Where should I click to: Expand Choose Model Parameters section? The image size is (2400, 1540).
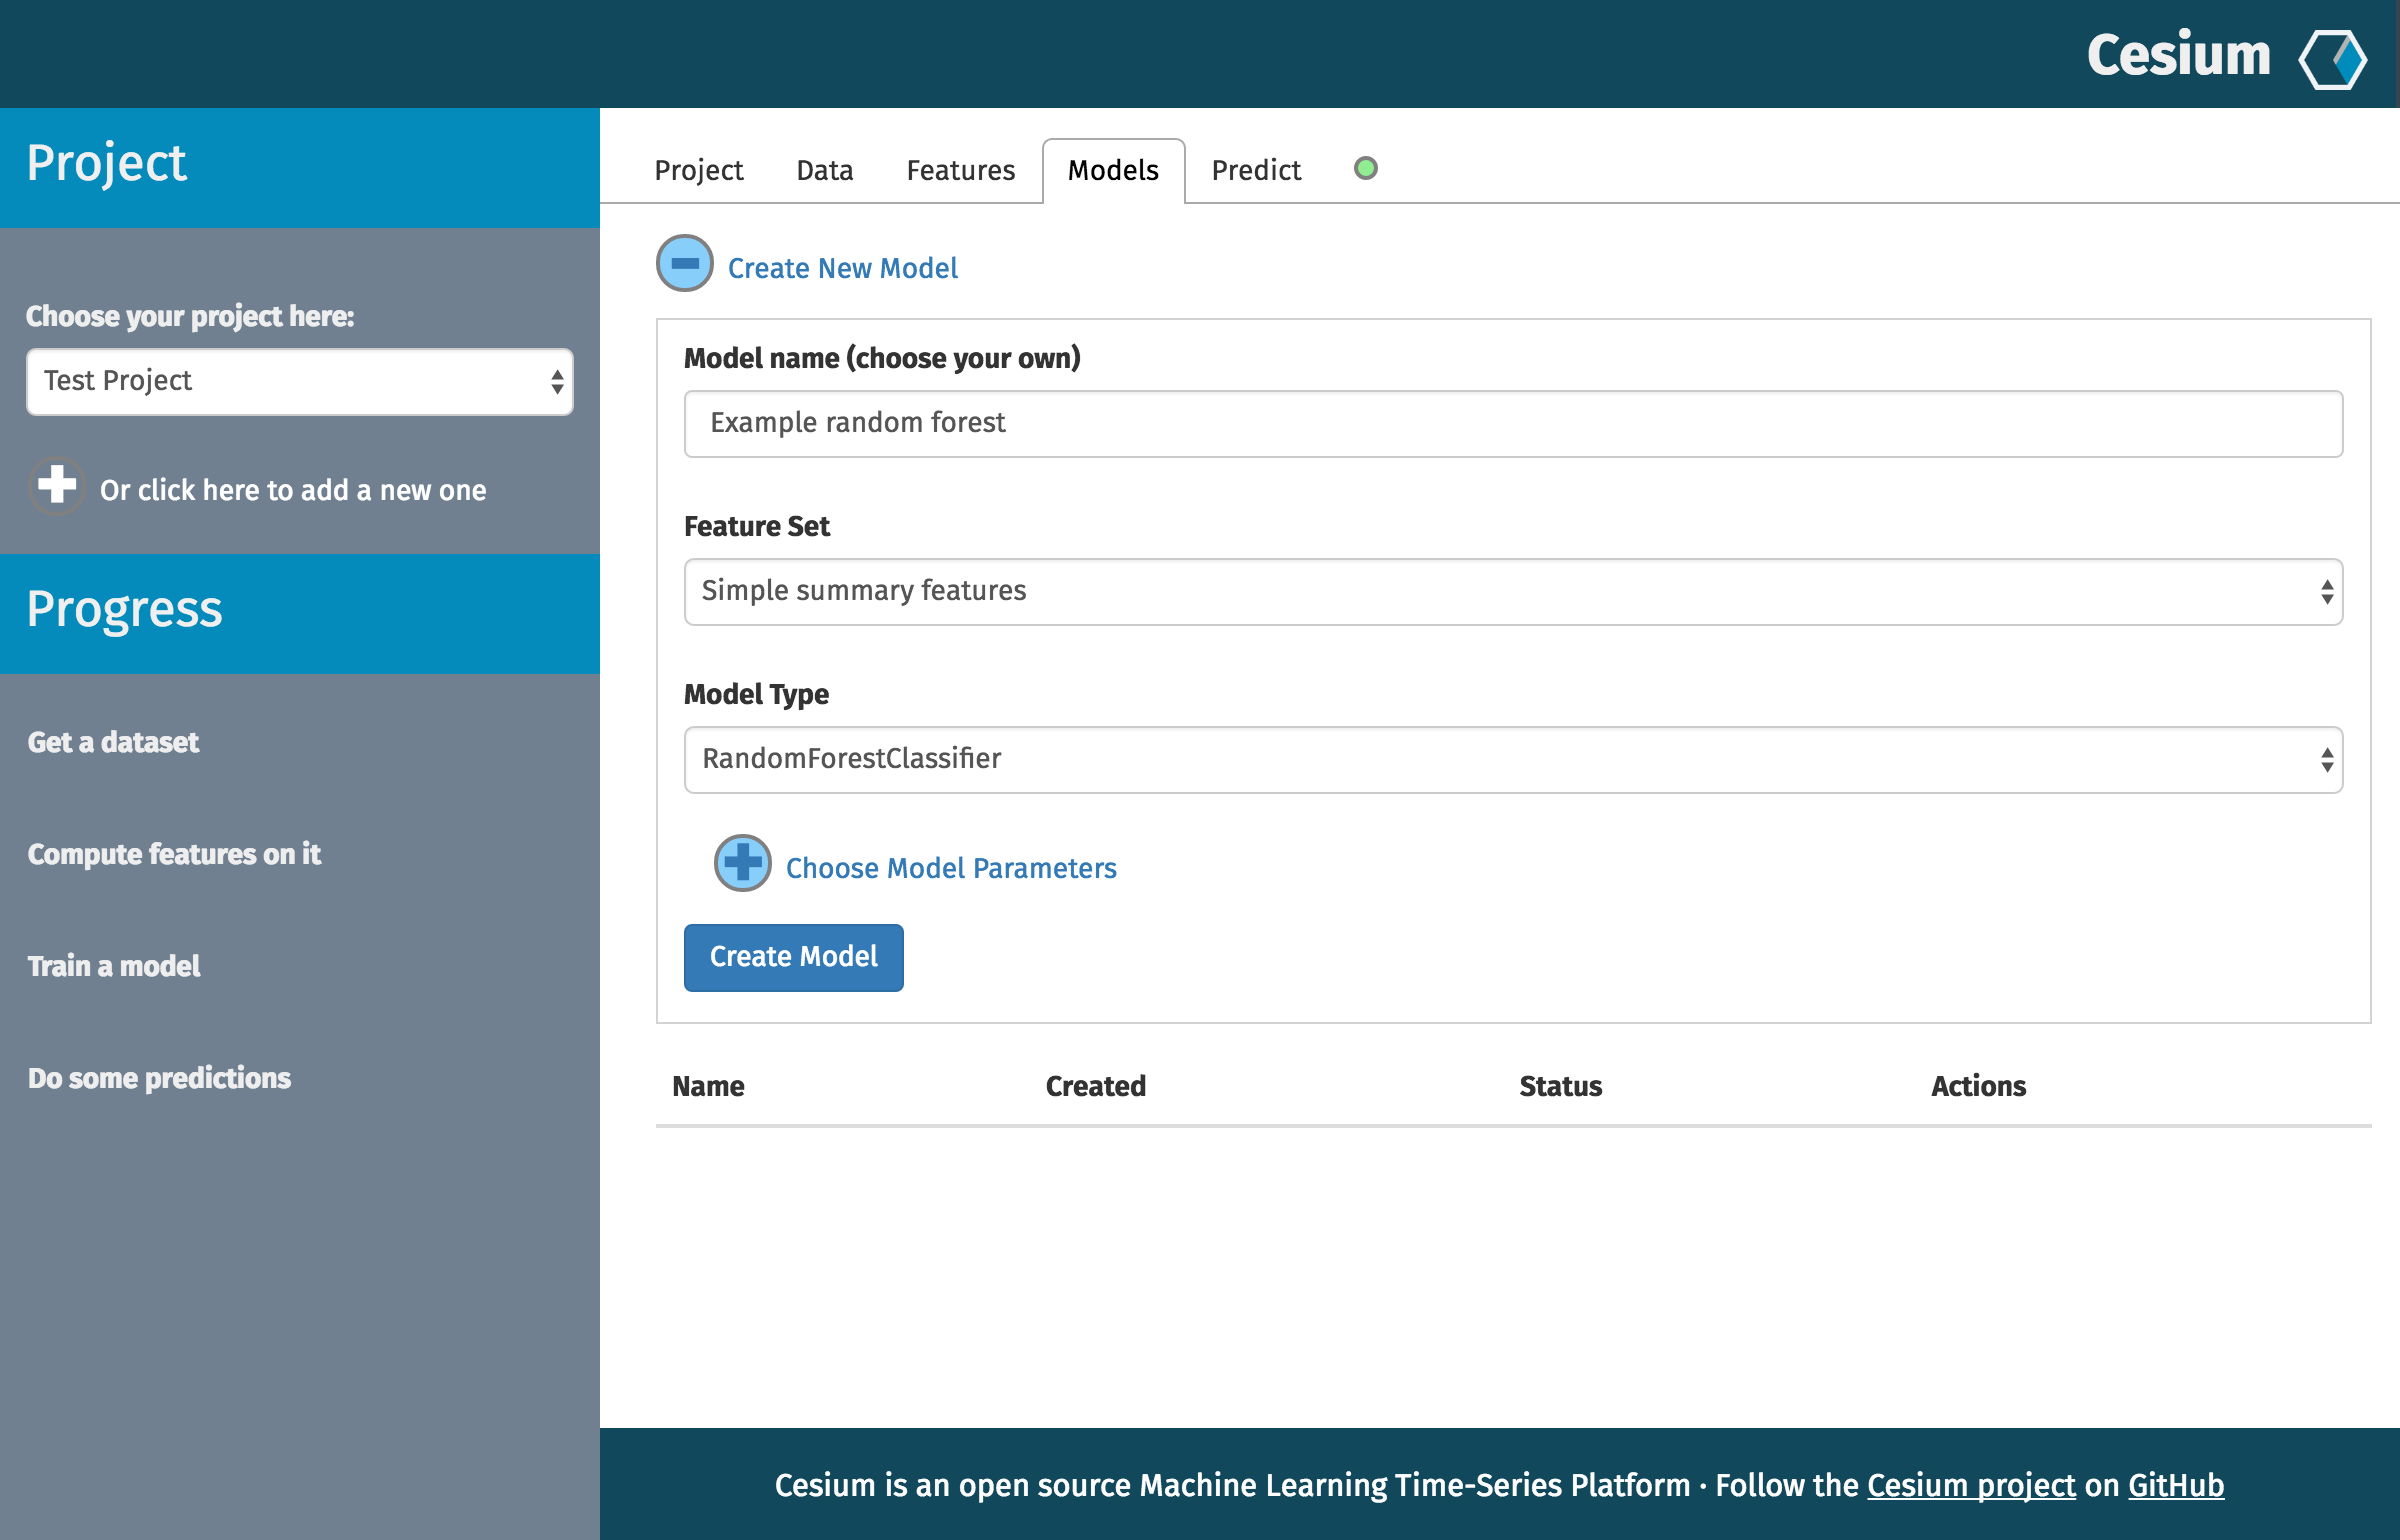tap(950, 868)
